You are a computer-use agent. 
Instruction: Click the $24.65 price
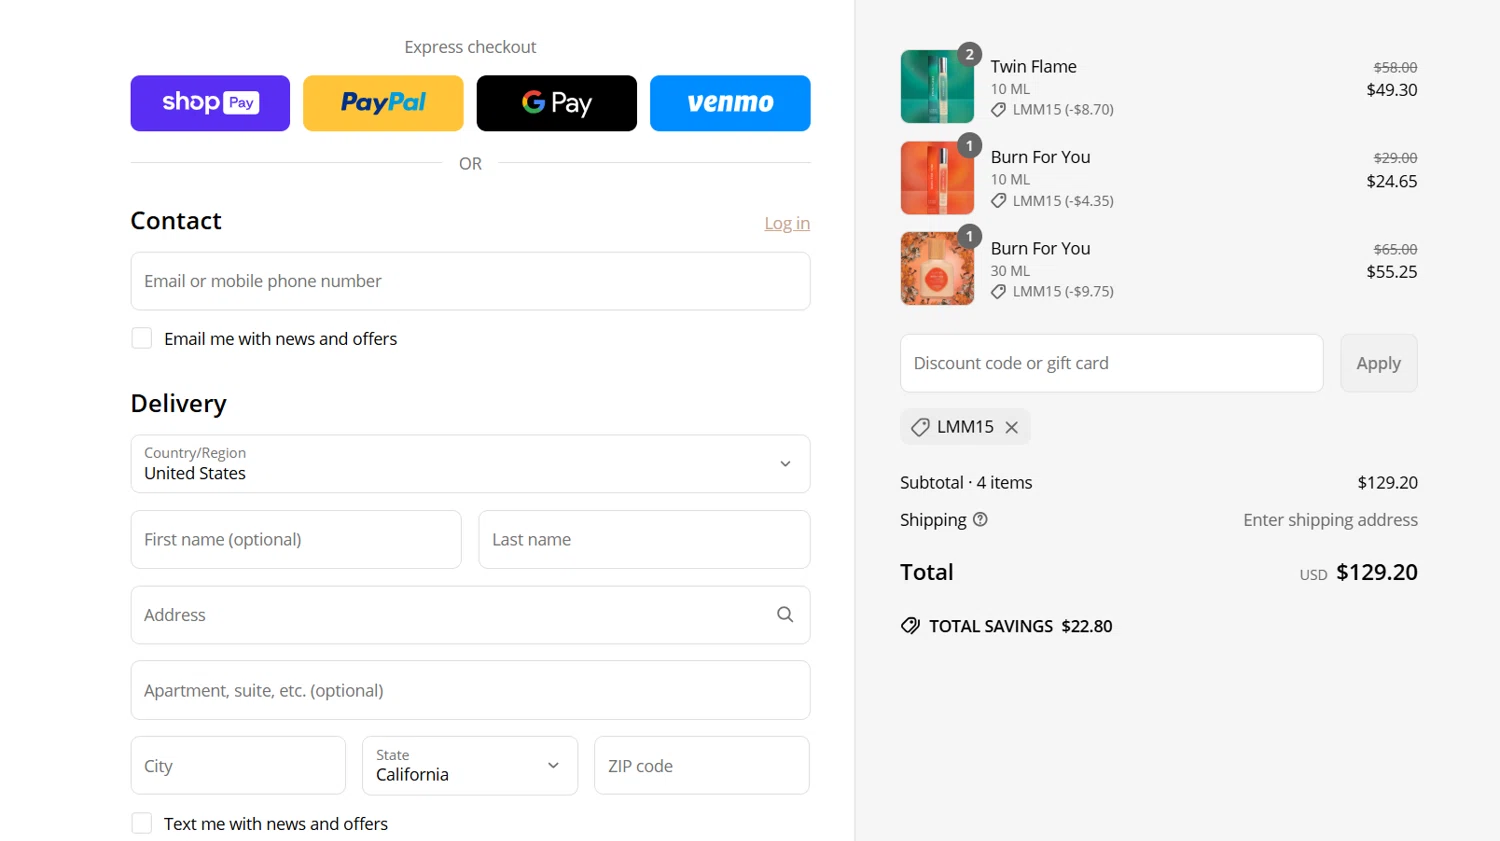tap(1392, 181)
